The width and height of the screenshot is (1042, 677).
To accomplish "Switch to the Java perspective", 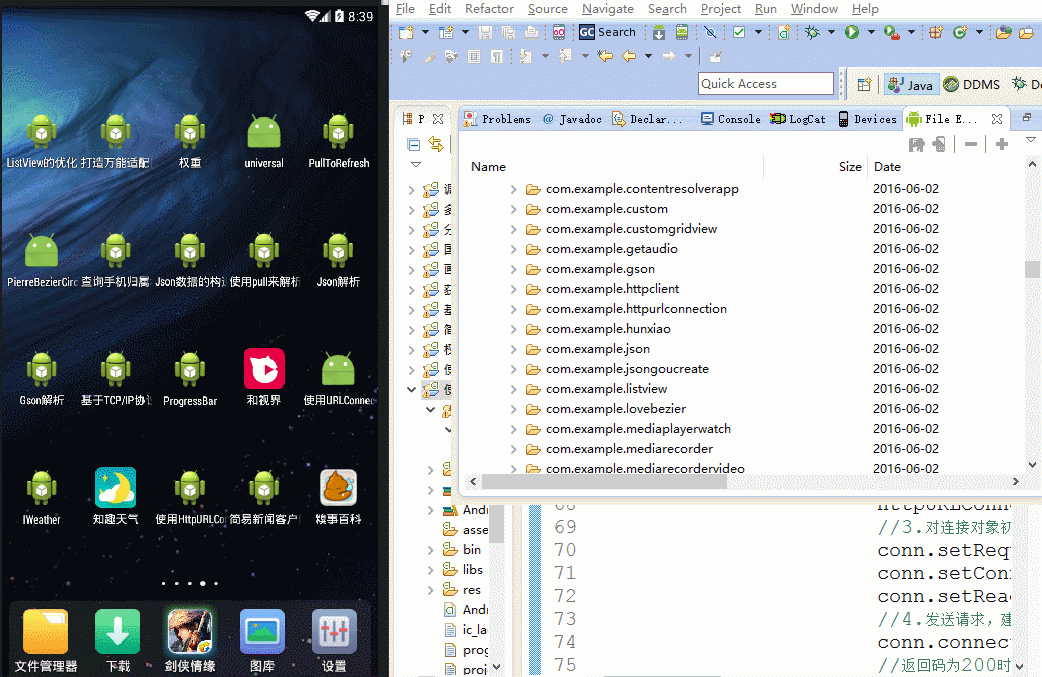I will pyautogui.click(x=909, y=84).
